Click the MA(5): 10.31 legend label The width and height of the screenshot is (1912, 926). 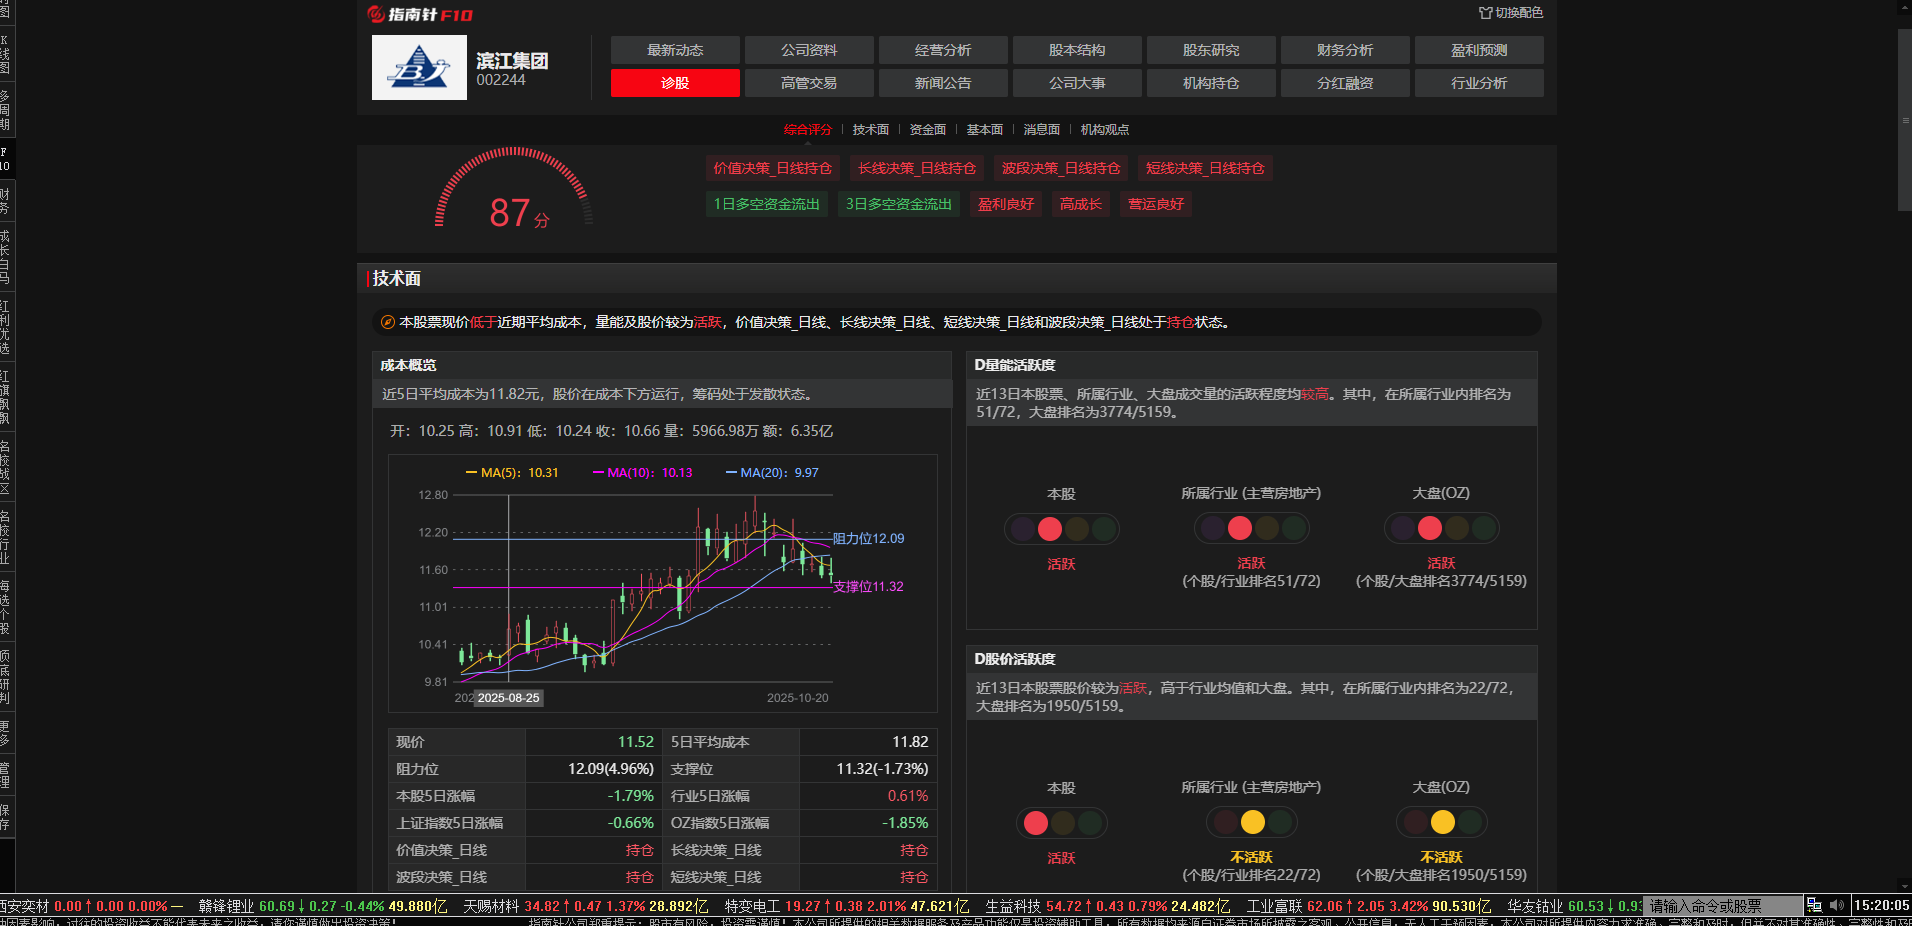(x=512, y=473)
